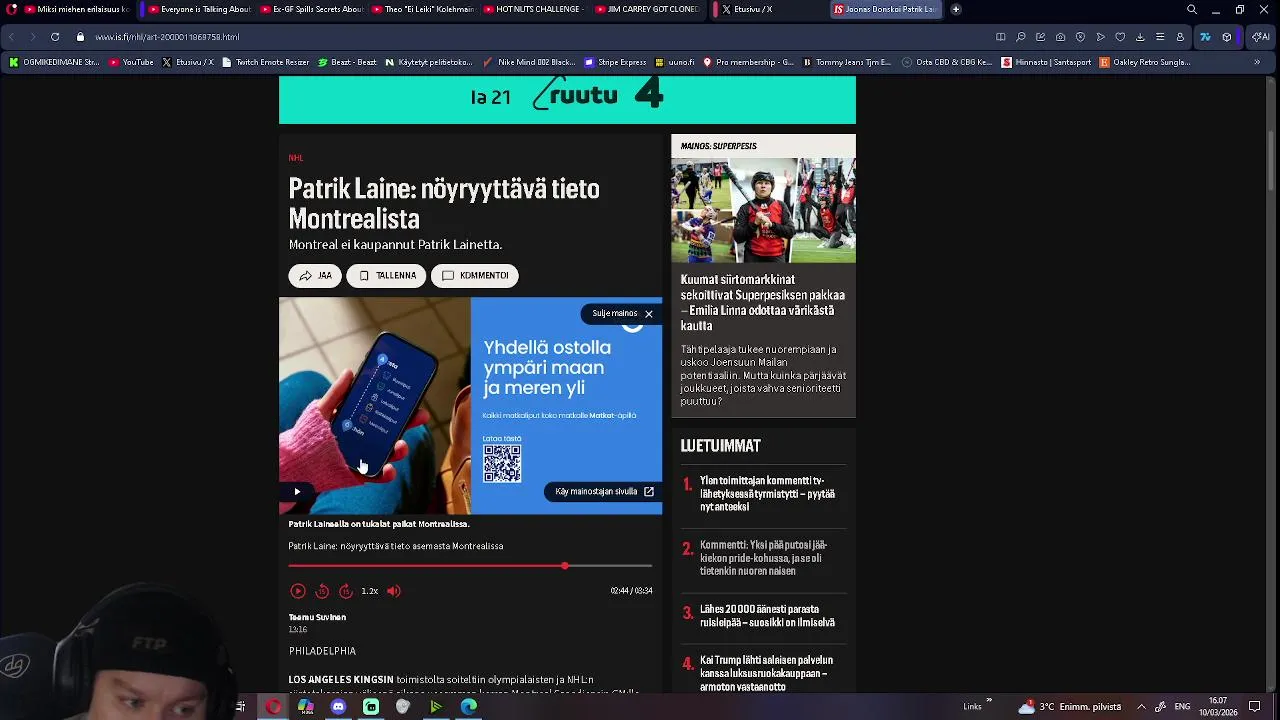
Task: Click the audio progress slider handle
Action: click(x=565, y=566)
